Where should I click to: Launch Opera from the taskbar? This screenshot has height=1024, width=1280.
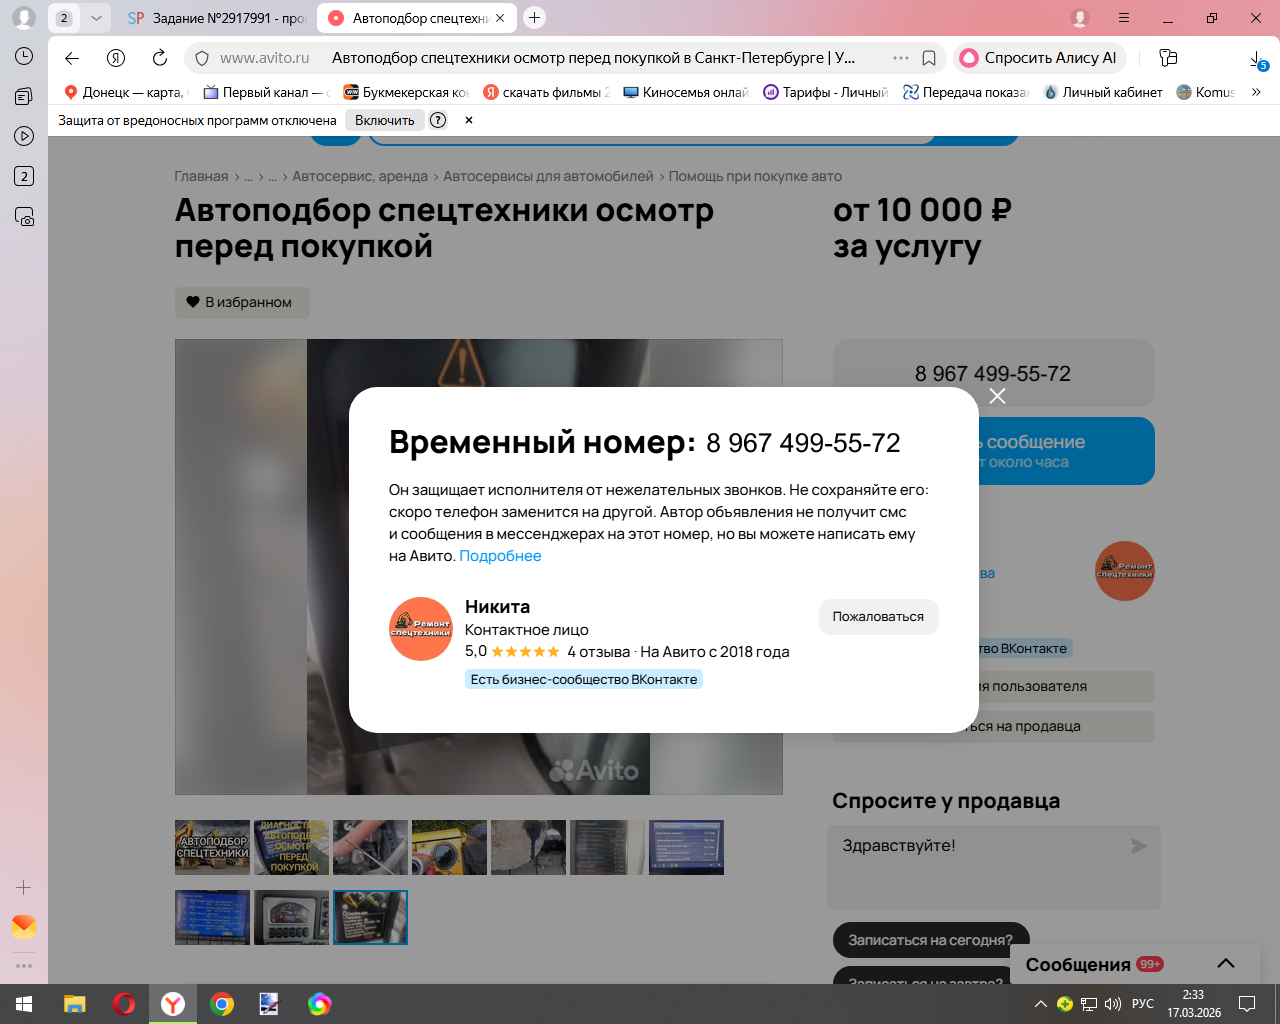pyautogui.click(x=124, y=1004)
